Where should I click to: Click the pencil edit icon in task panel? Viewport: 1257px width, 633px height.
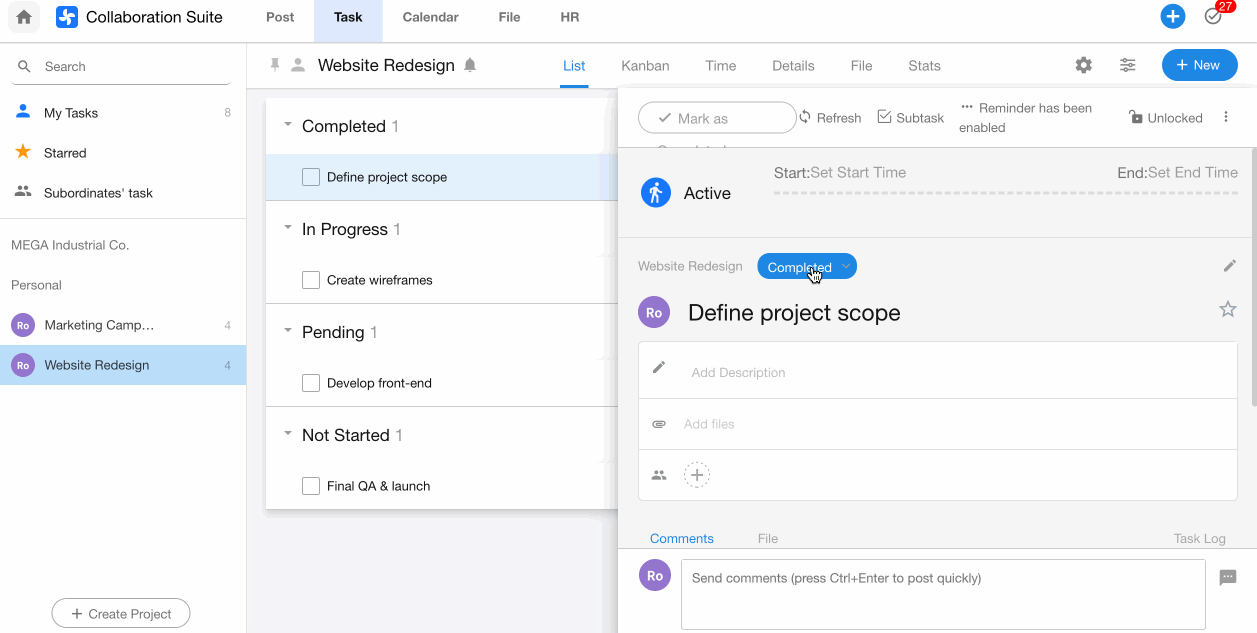[1229, 266]
